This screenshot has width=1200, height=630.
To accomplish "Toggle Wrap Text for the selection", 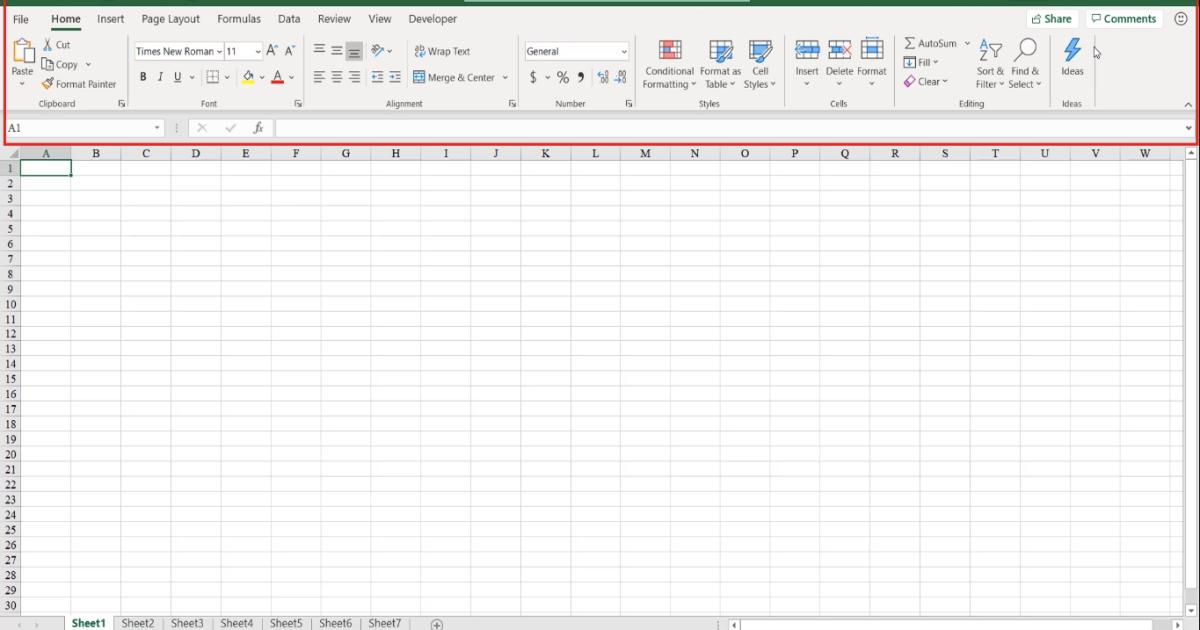I will pos(442,50).
